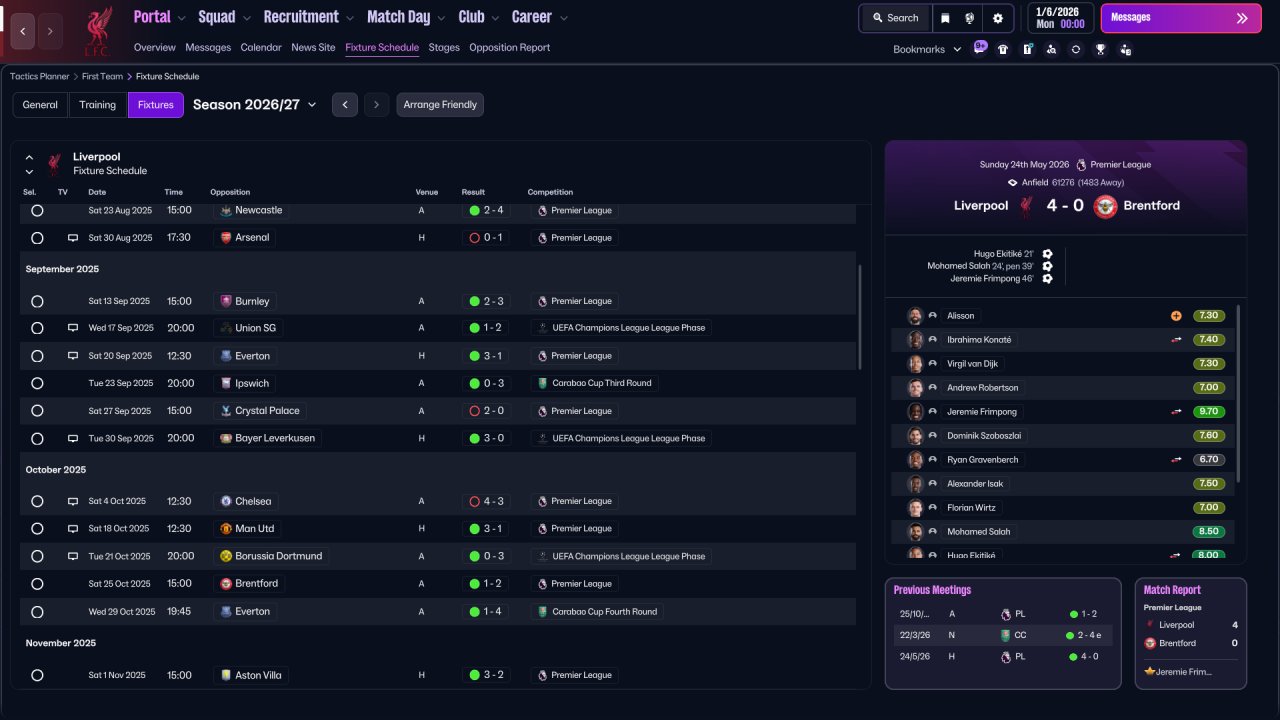Click the goal ball icon next to Hugo Ekitiké 21'
Screen dimensions: 1280x720
tap(1047, 254)
